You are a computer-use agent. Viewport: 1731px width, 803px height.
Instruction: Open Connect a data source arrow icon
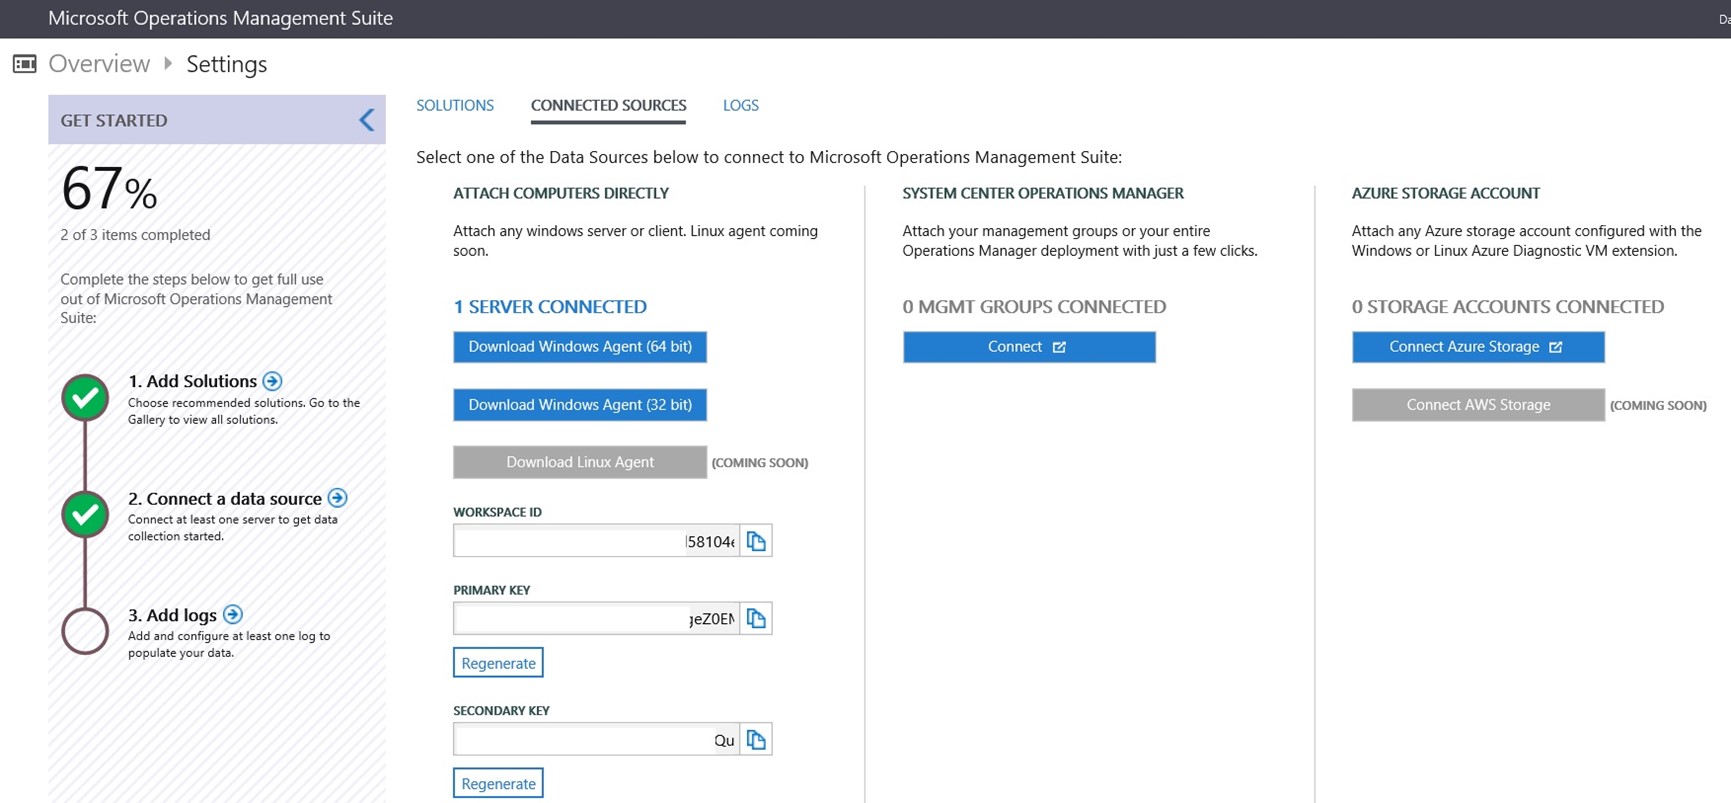point(338,498)
